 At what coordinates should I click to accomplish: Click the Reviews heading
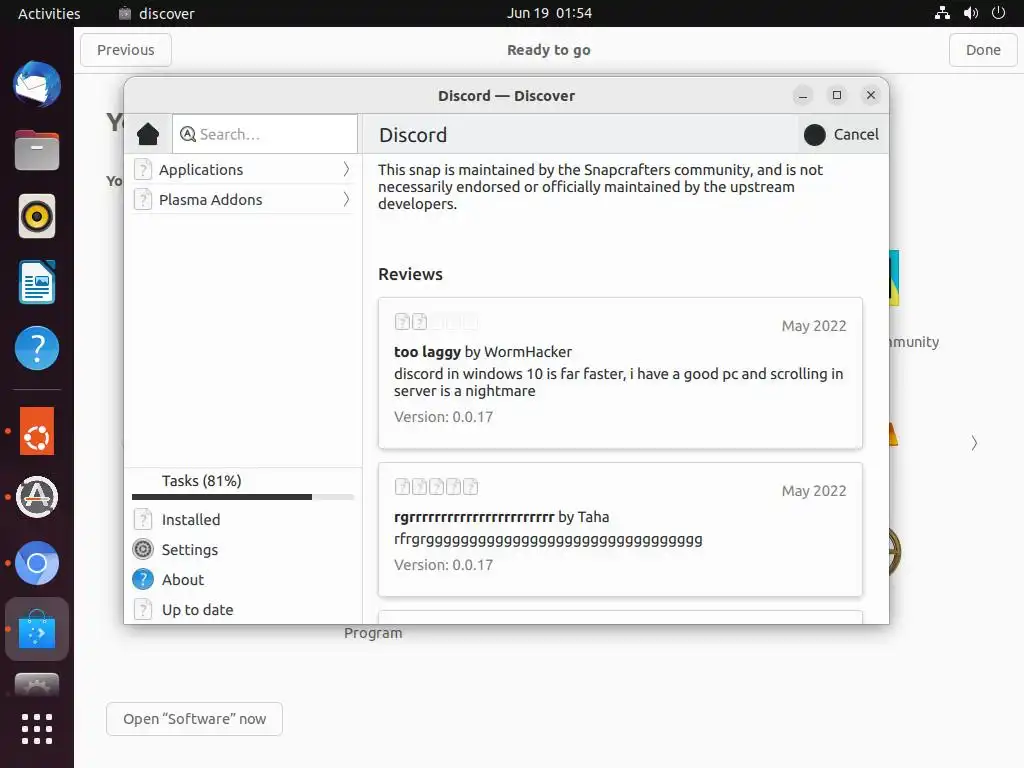(x=410, y=274)
